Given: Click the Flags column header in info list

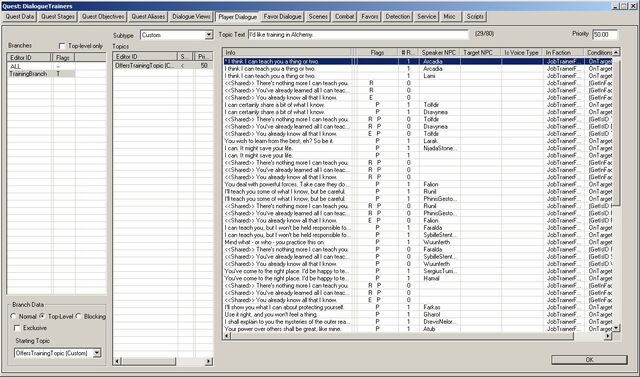Looking at the screenshot, I should coord(377,53).
